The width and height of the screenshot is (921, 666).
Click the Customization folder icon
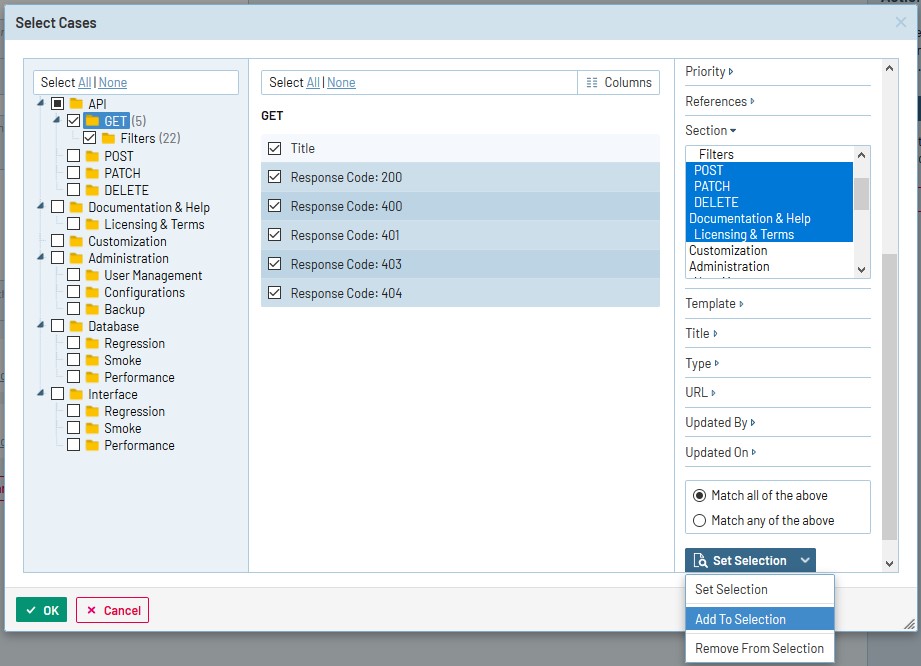pos(76,241)
